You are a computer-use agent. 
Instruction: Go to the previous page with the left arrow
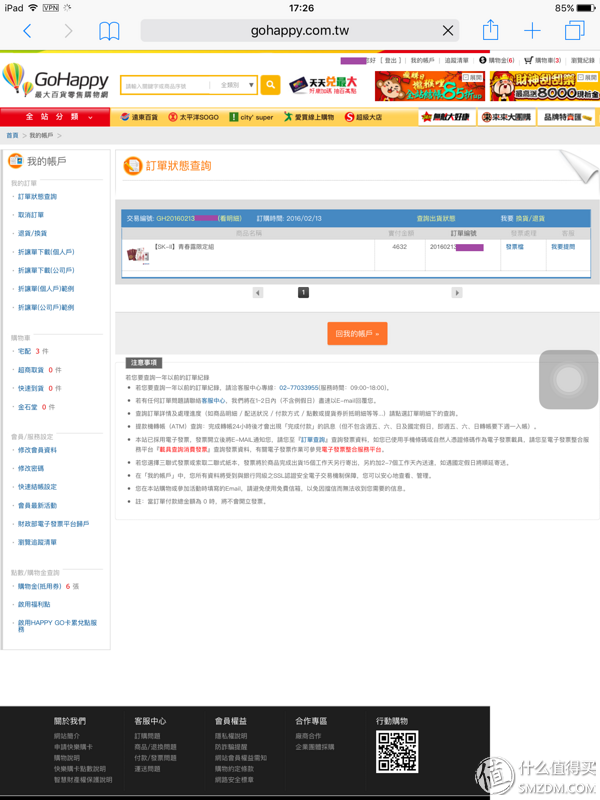[x=258, y=292]
